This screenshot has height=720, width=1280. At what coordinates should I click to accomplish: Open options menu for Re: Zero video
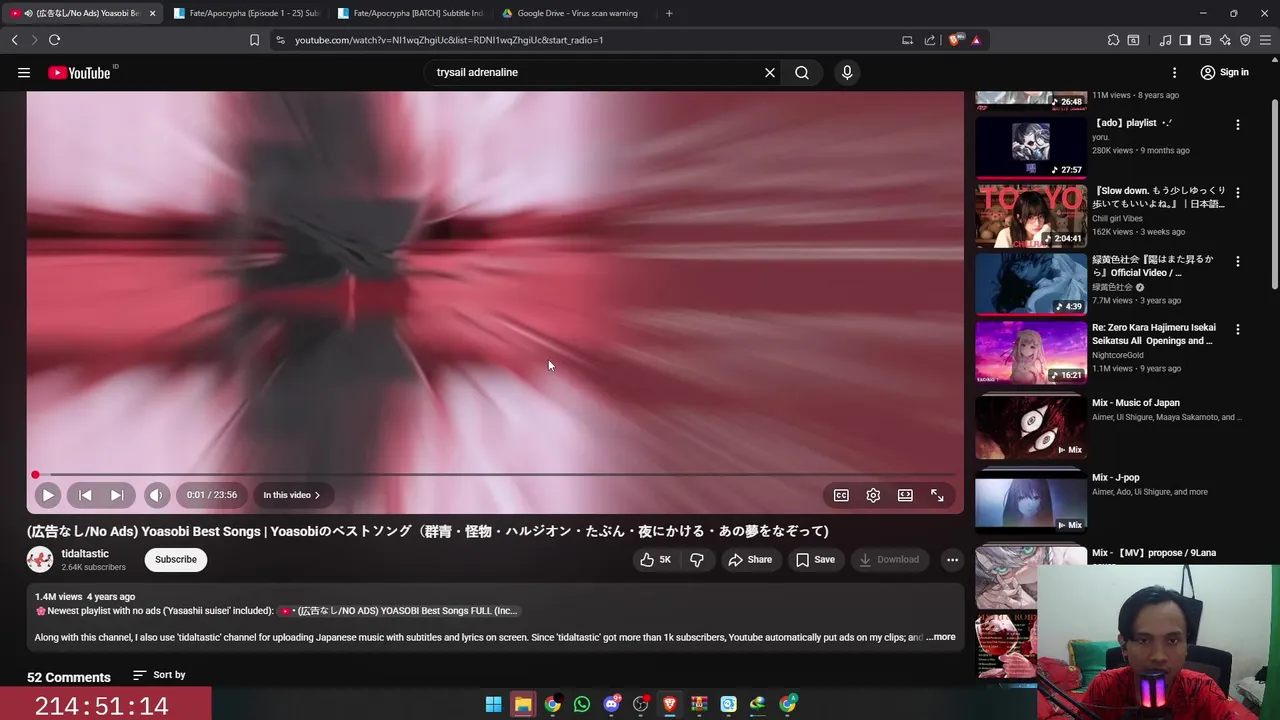tap(1238, 329)
